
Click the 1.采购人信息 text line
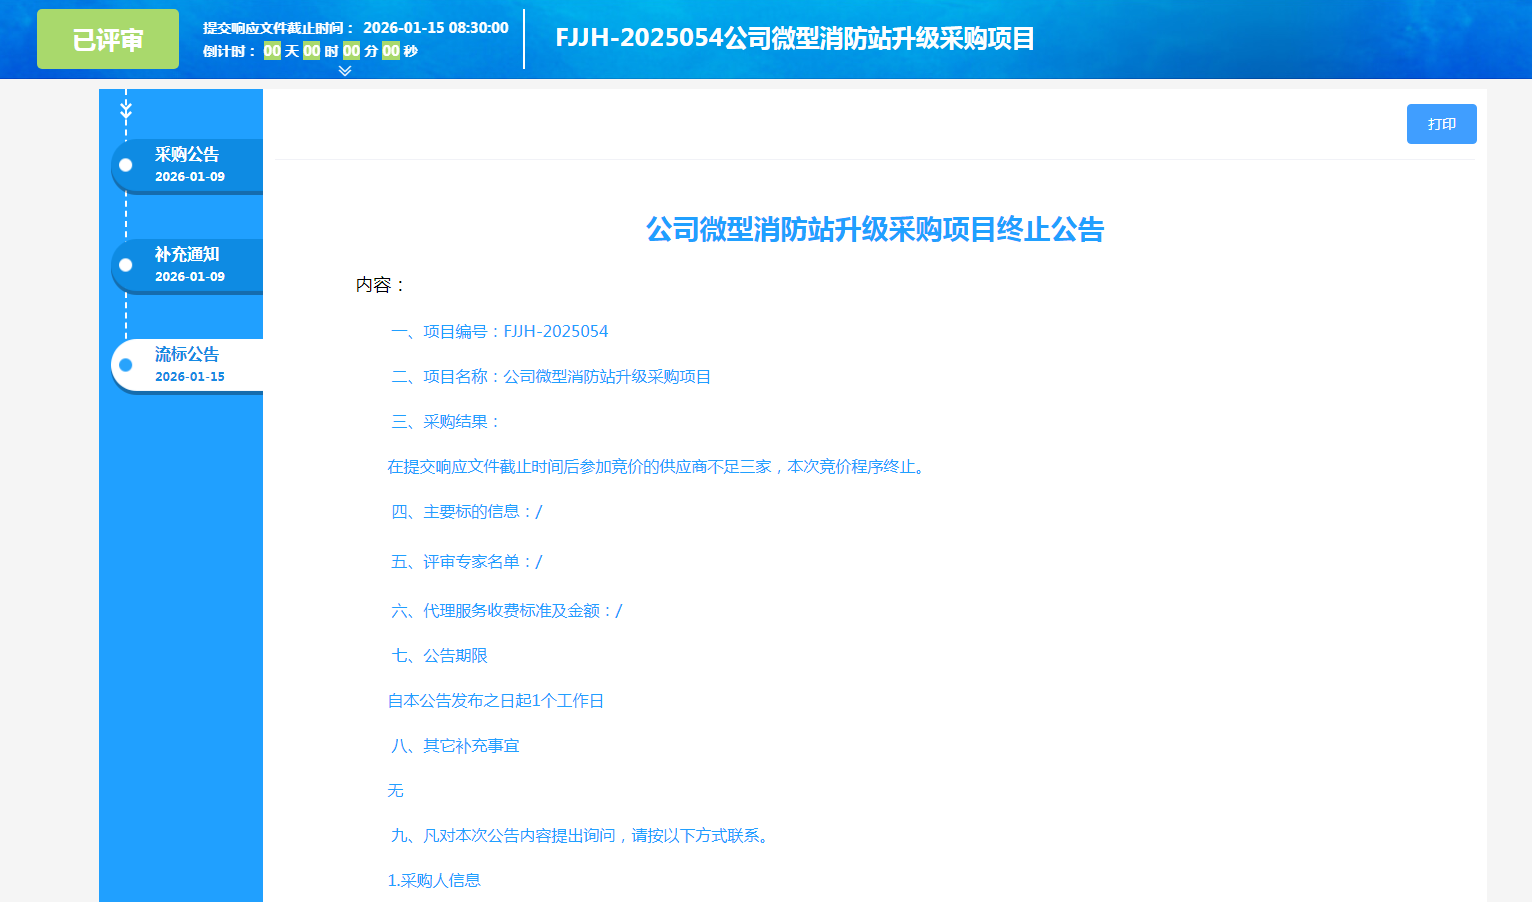tap(434, 881)
